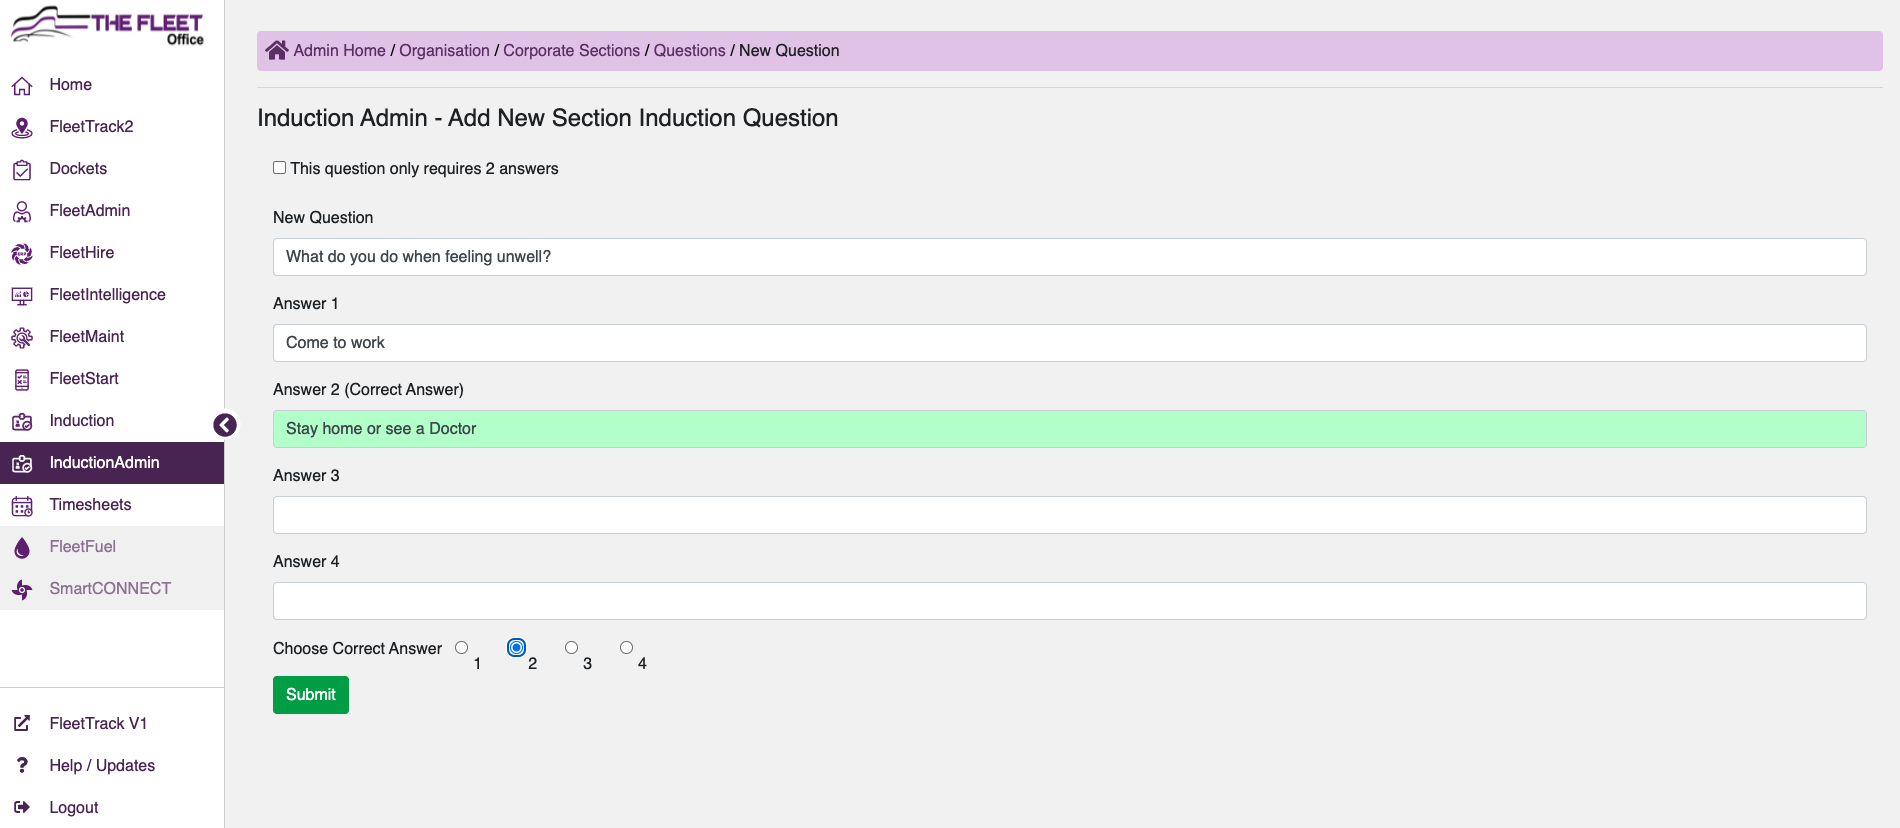
Task: Click the Help question mark icon
Action: click(x=22, y=765)
